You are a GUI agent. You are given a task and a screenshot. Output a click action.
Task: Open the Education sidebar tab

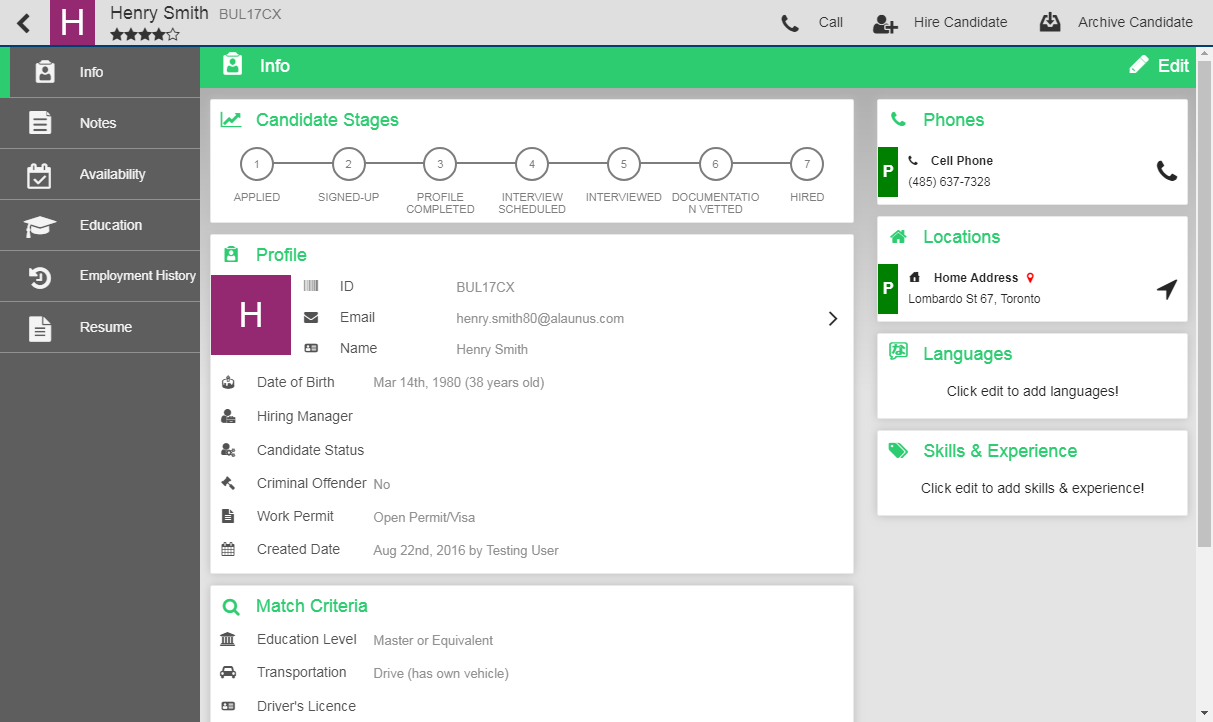[100, 225]
